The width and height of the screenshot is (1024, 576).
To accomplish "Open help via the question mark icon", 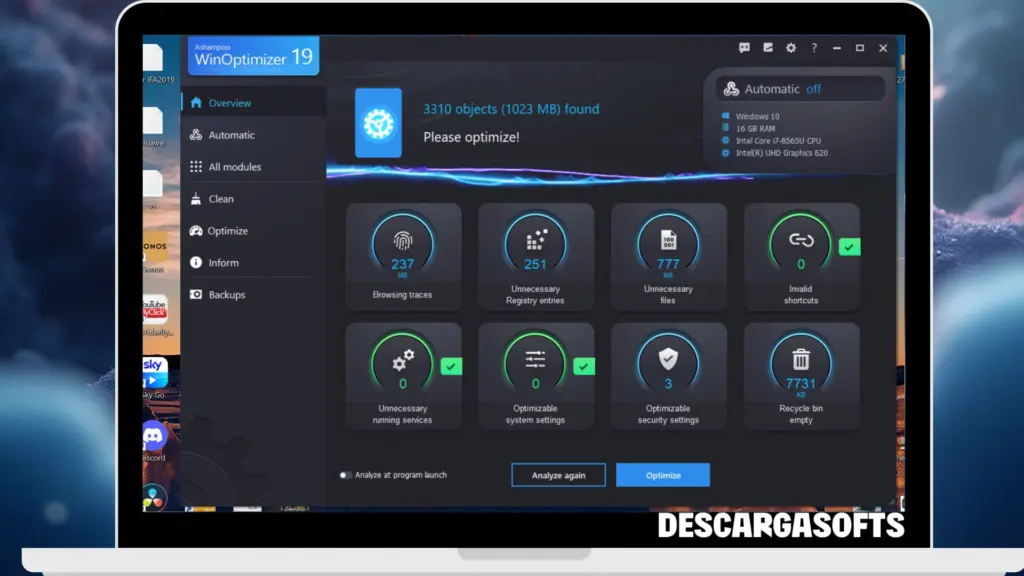I will tap(813, 47).
